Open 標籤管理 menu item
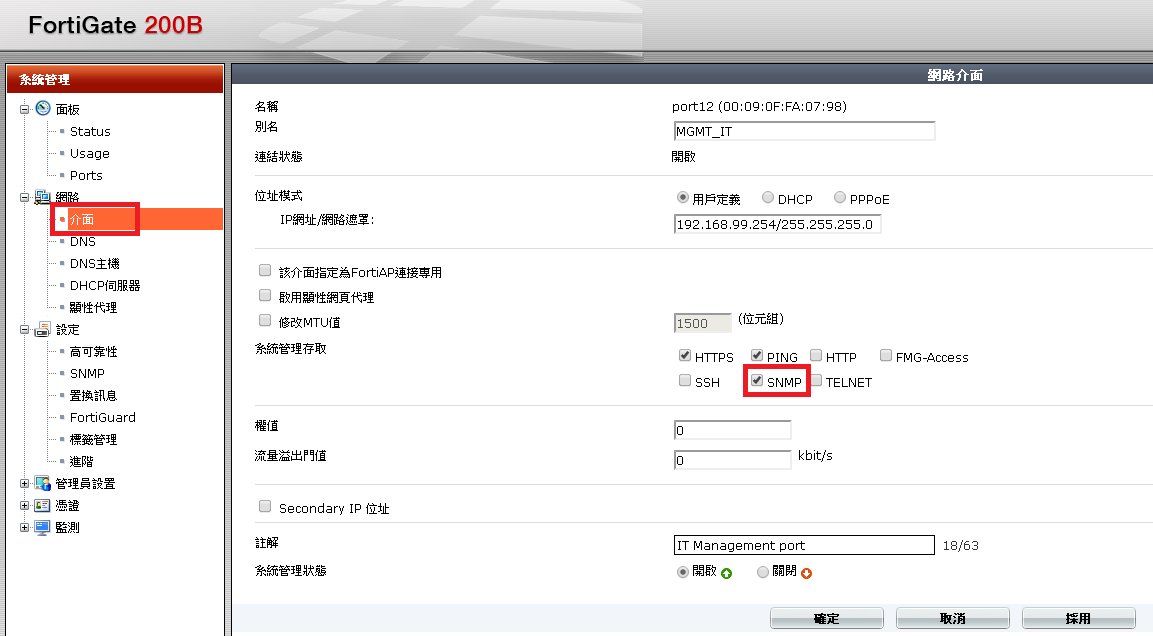The width and height of the screenshot is (1153, 636). pos(93,440)
